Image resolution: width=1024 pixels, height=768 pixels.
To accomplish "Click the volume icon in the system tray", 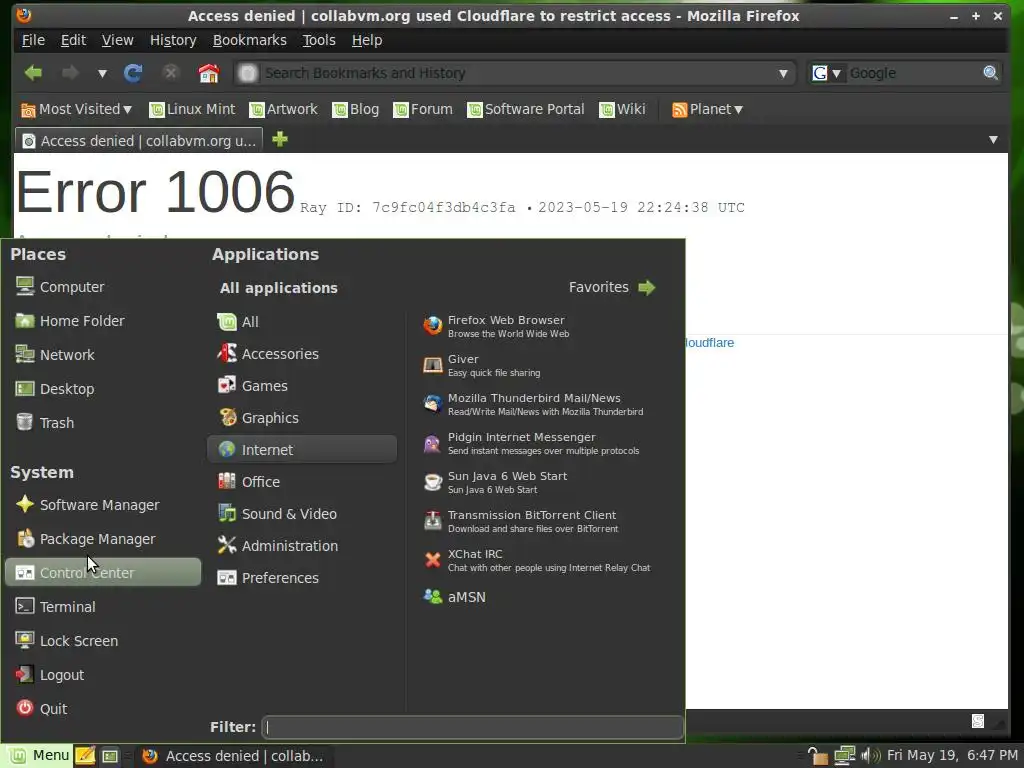I will [x=871, y=756].
